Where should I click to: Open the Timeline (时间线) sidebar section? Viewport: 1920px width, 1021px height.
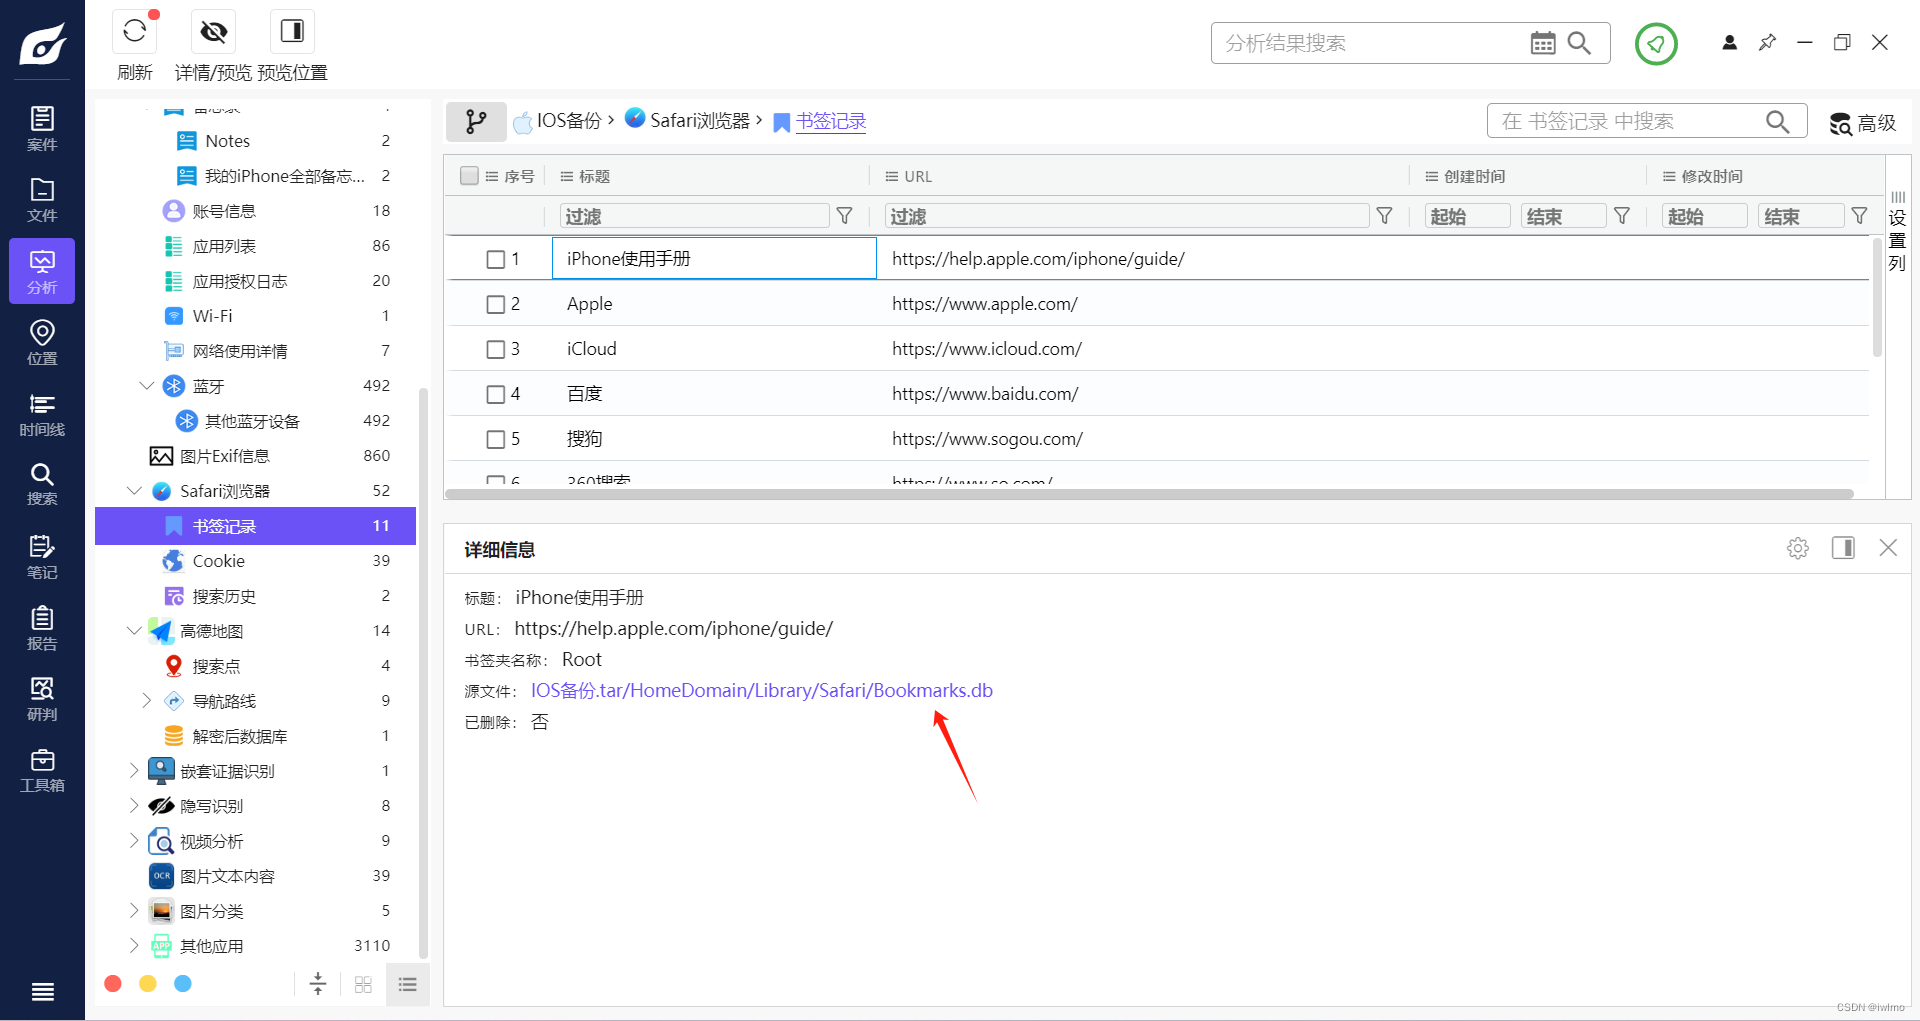(x=42, y=414)
